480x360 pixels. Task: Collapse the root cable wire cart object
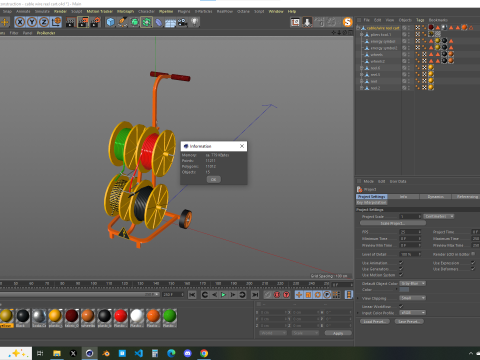pos(358,28)
